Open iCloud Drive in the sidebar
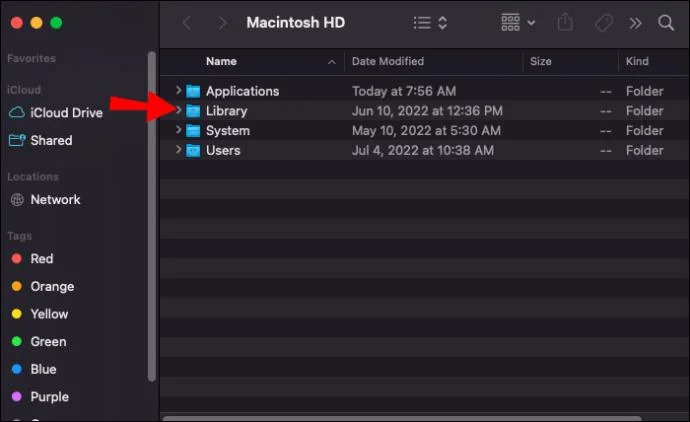 [66, 113]
